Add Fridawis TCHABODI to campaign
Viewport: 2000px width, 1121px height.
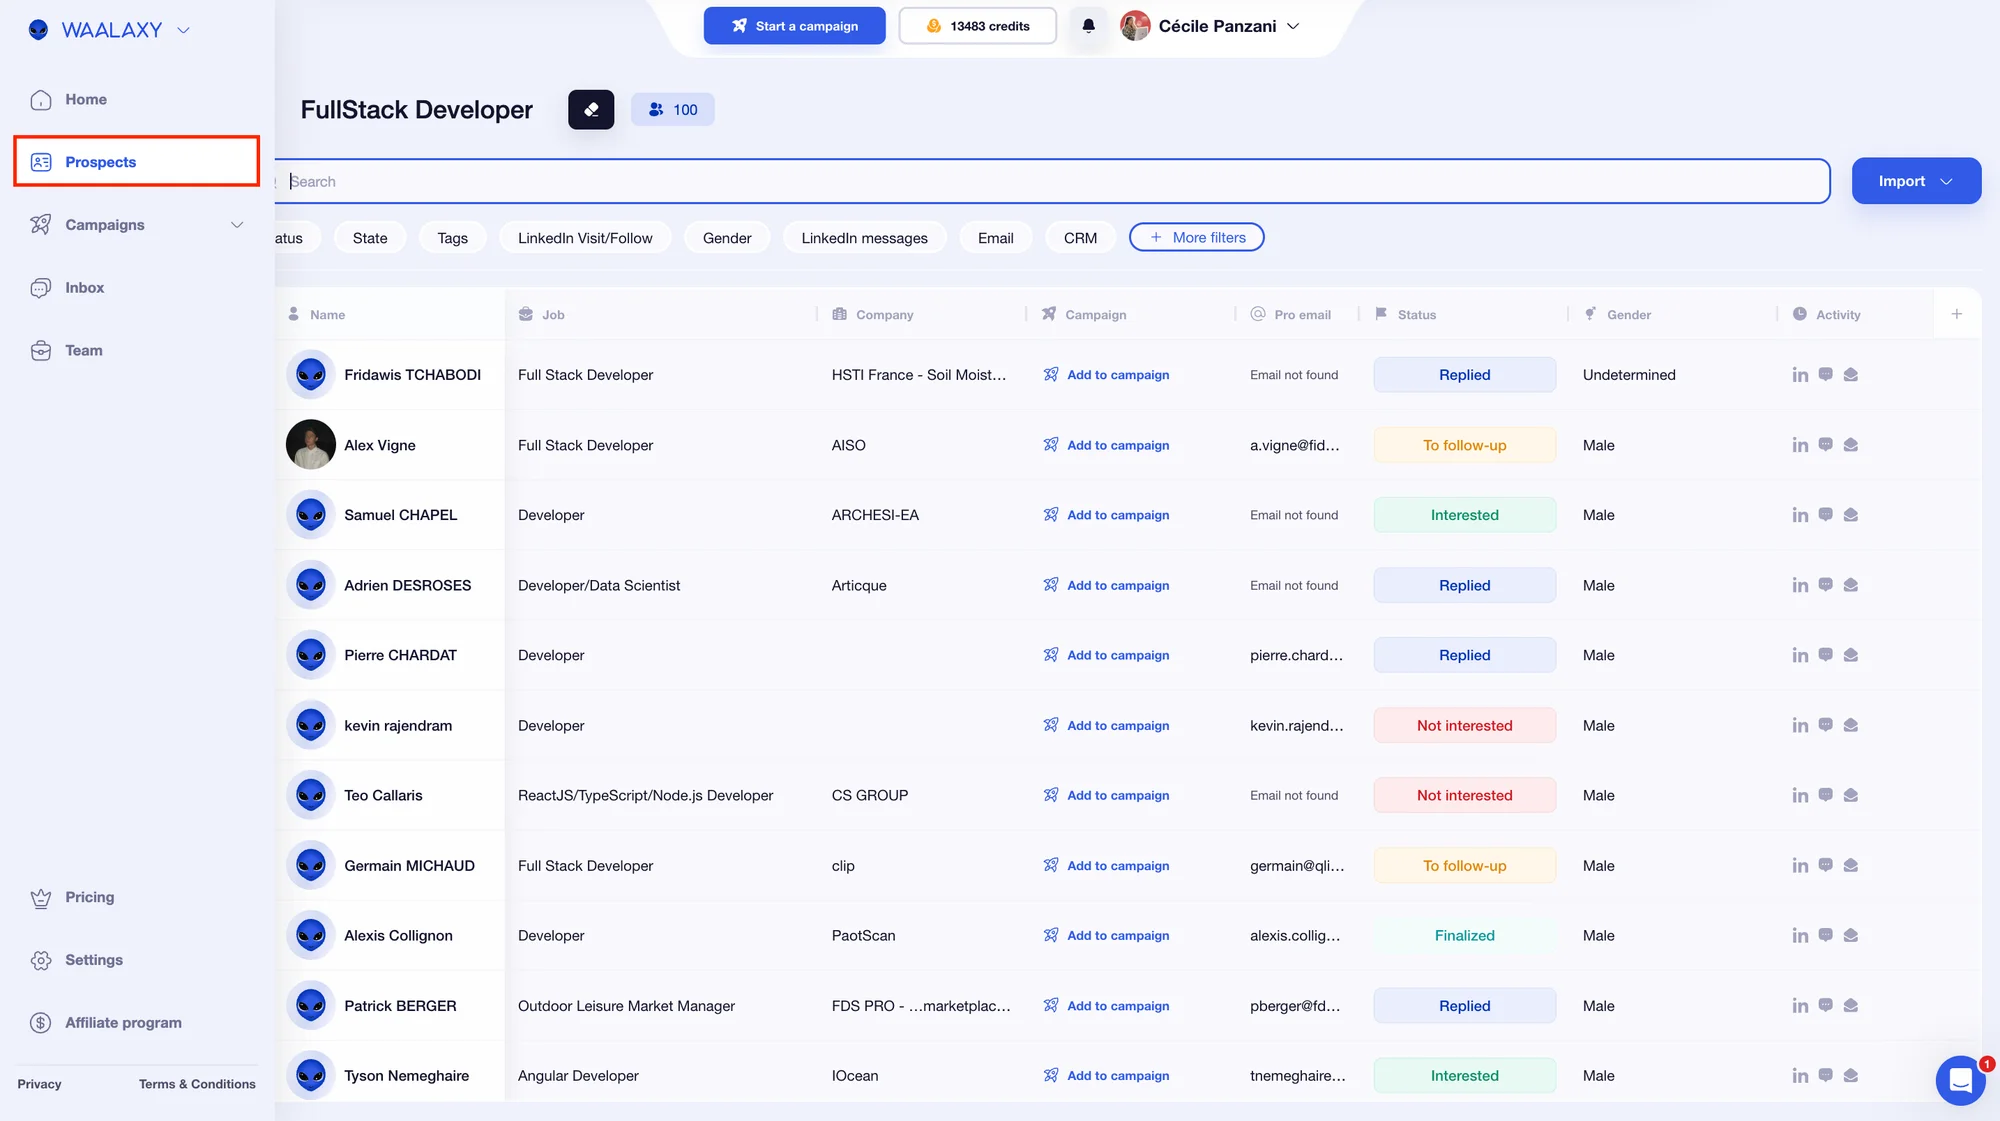click(x=1106, y=375)
